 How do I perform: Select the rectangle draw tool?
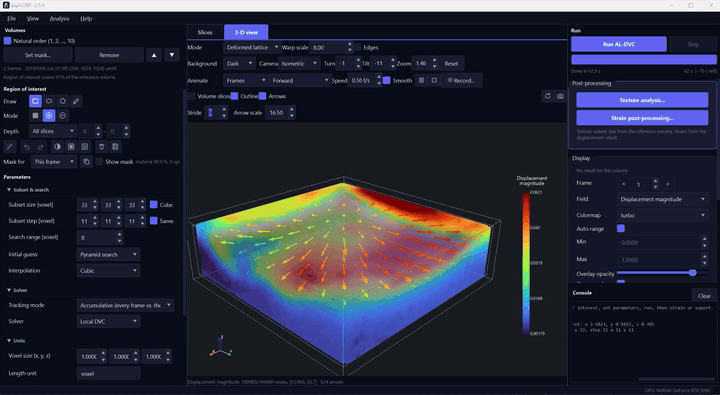point(35,101)
